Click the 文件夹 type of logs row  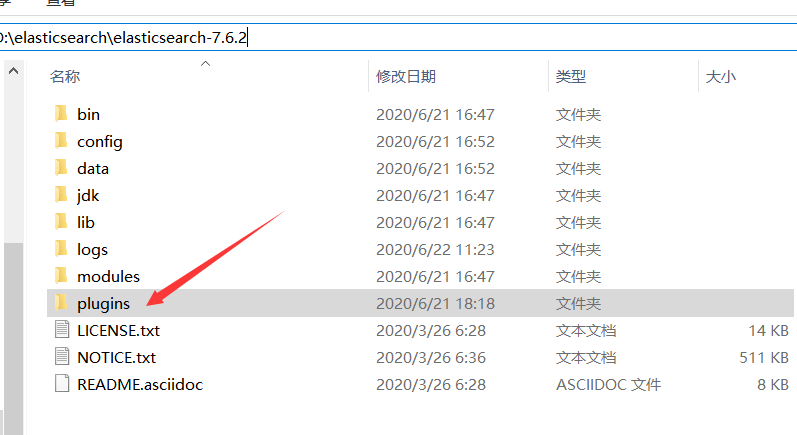(x=578, y=250)
